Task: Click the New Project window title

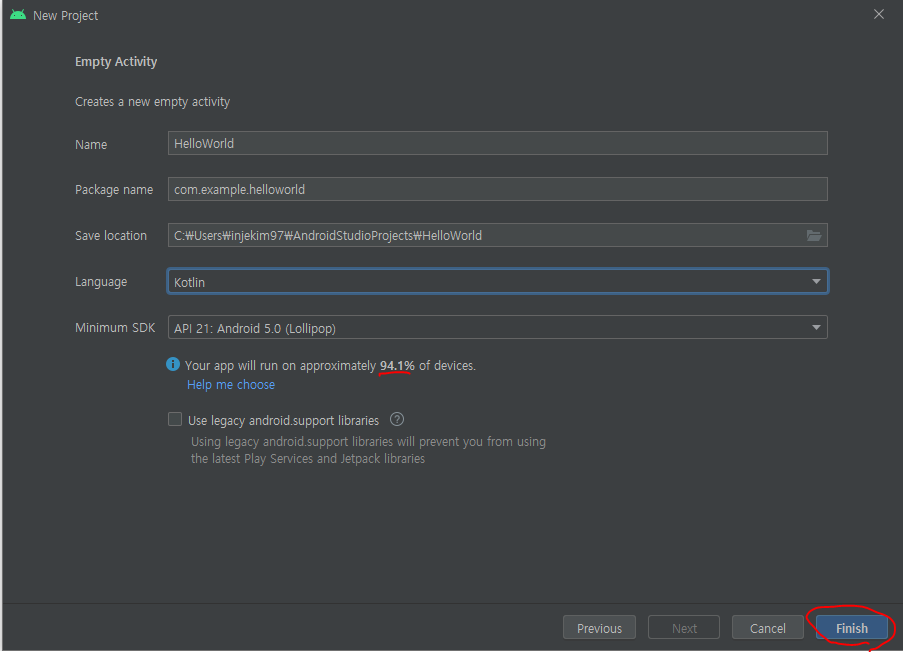Action: point(66,16)
